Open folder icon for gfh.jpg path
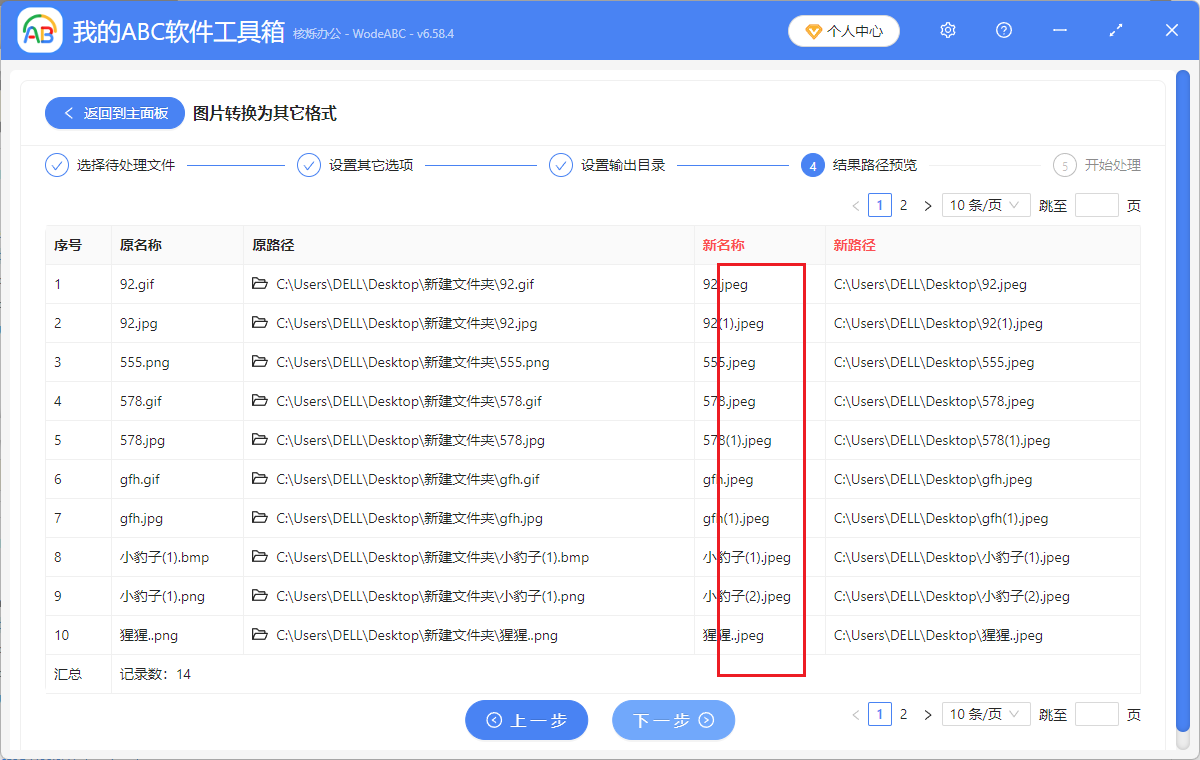 (260, 518)
